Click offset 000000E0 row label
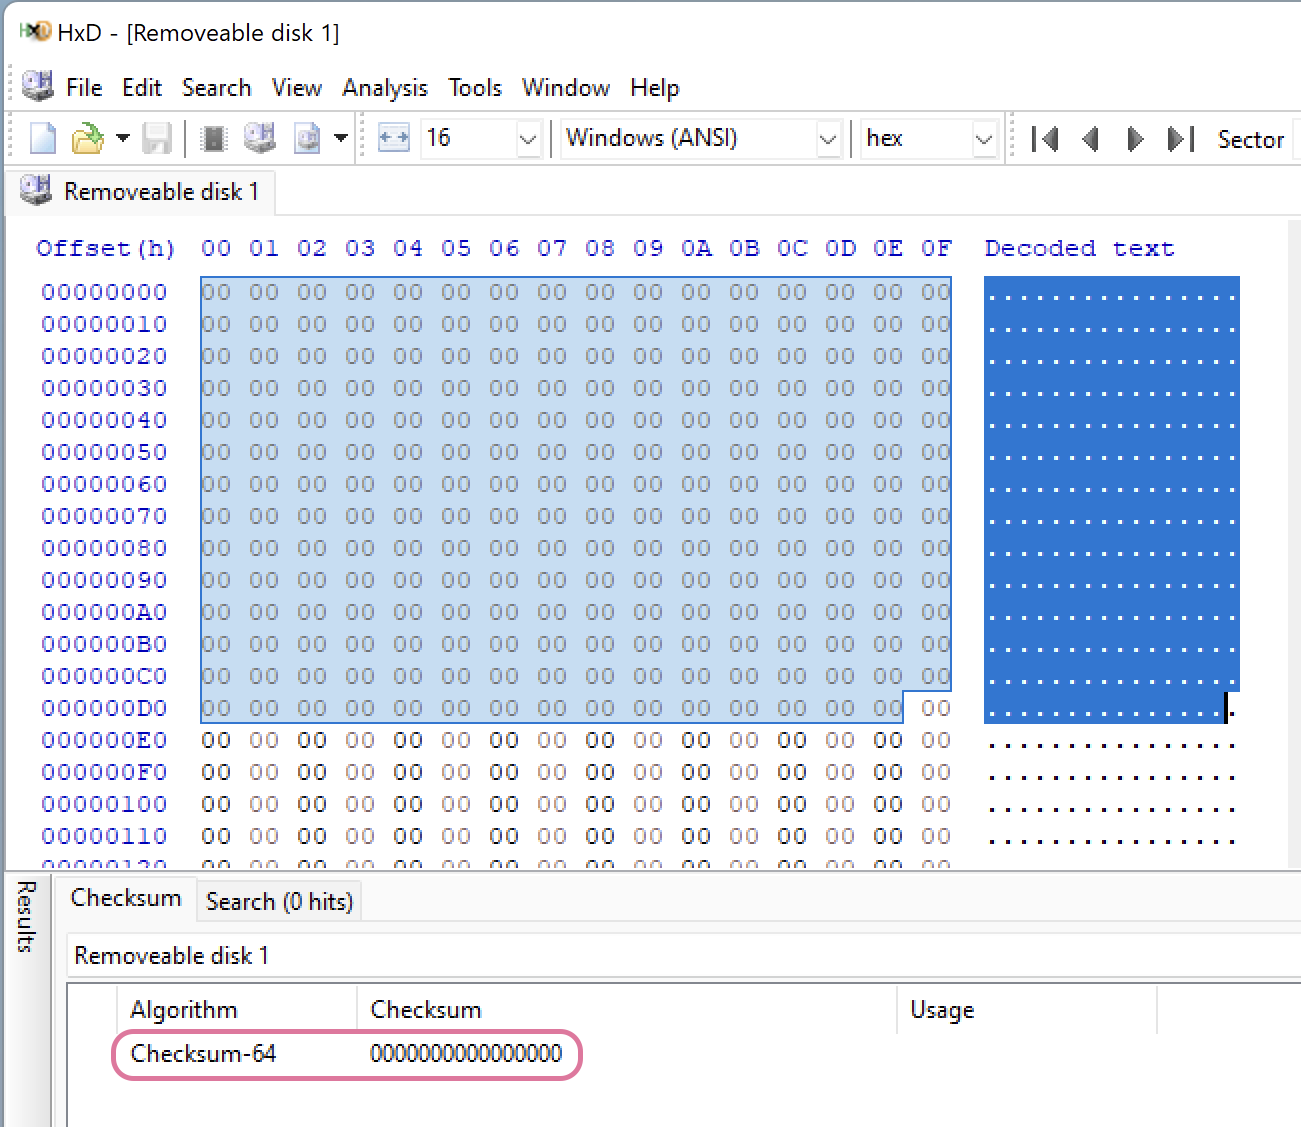 pyautogui.click(x=104, y=740)
